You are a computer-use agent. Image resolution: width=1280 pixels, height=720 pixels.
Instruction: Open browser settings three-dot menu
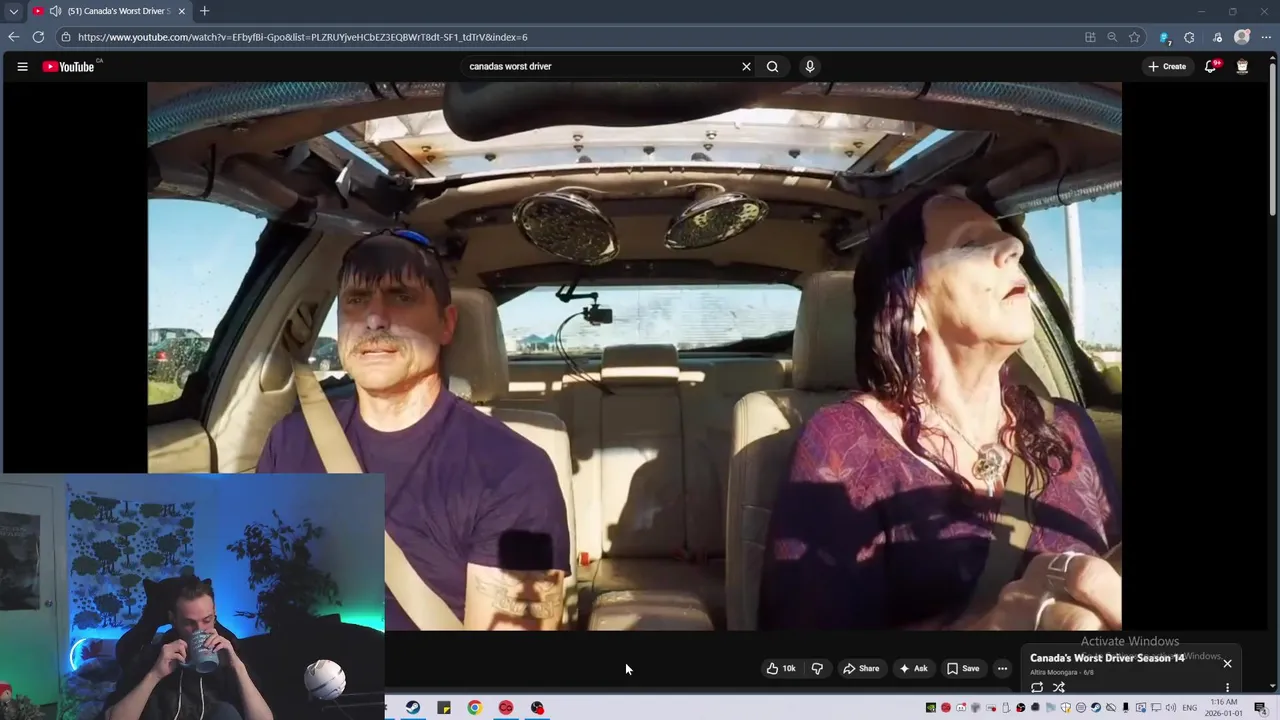click(x=1267, y=37)
